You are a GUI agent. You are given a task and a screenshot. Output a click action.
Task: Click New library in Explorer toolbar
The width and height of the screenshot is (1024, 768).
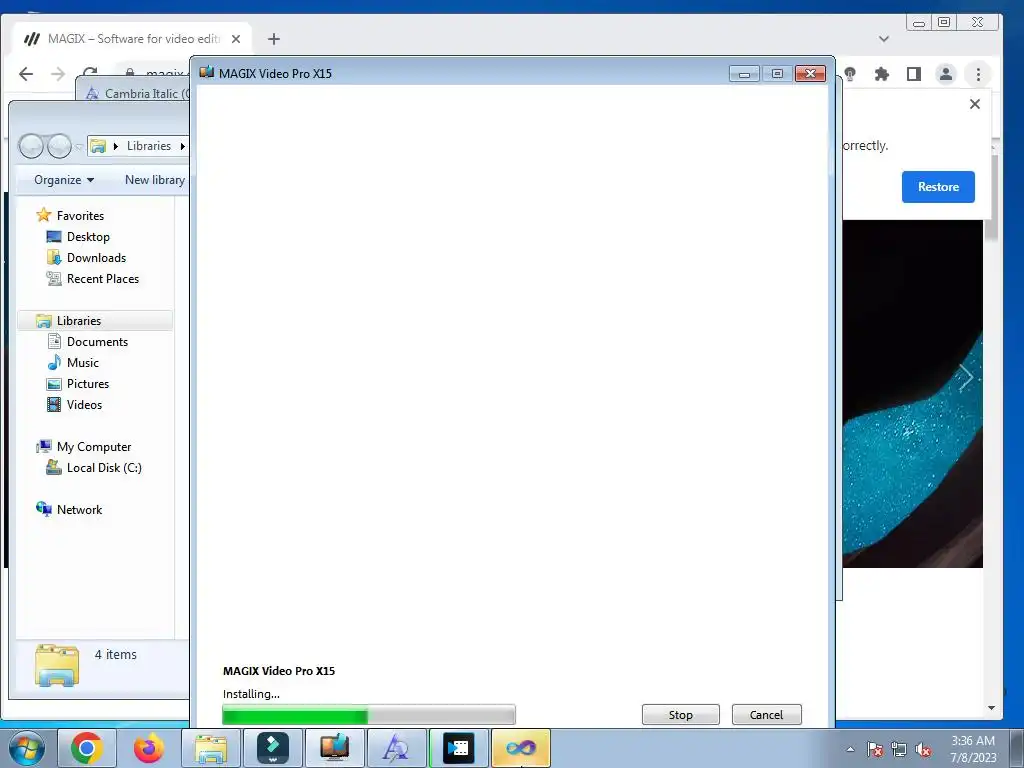pyautogui.click(x=155, y=180)
